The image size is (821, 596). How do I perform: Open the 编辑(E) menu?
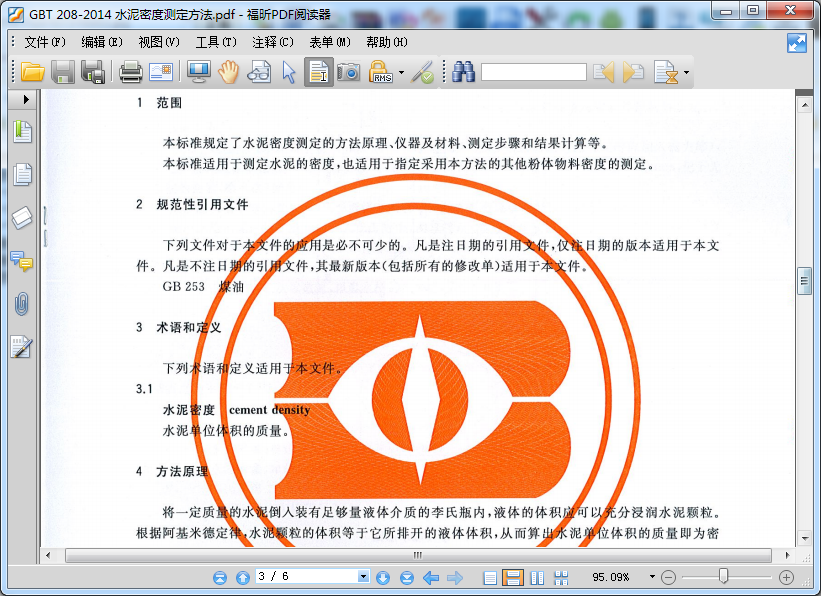pyautogui.click(x=102, y=42)
